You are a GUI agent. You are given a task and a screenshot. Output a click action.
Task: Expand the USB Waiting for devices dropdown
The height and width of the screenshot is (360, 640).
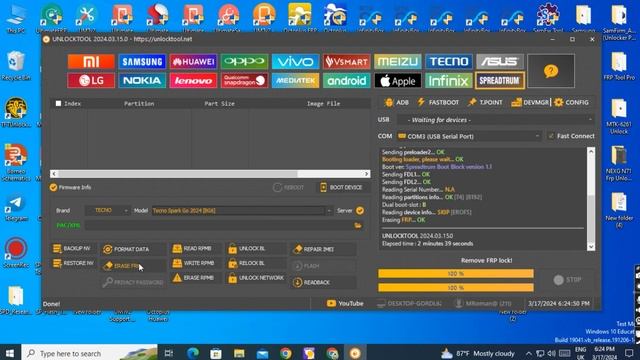click(495, 120)
